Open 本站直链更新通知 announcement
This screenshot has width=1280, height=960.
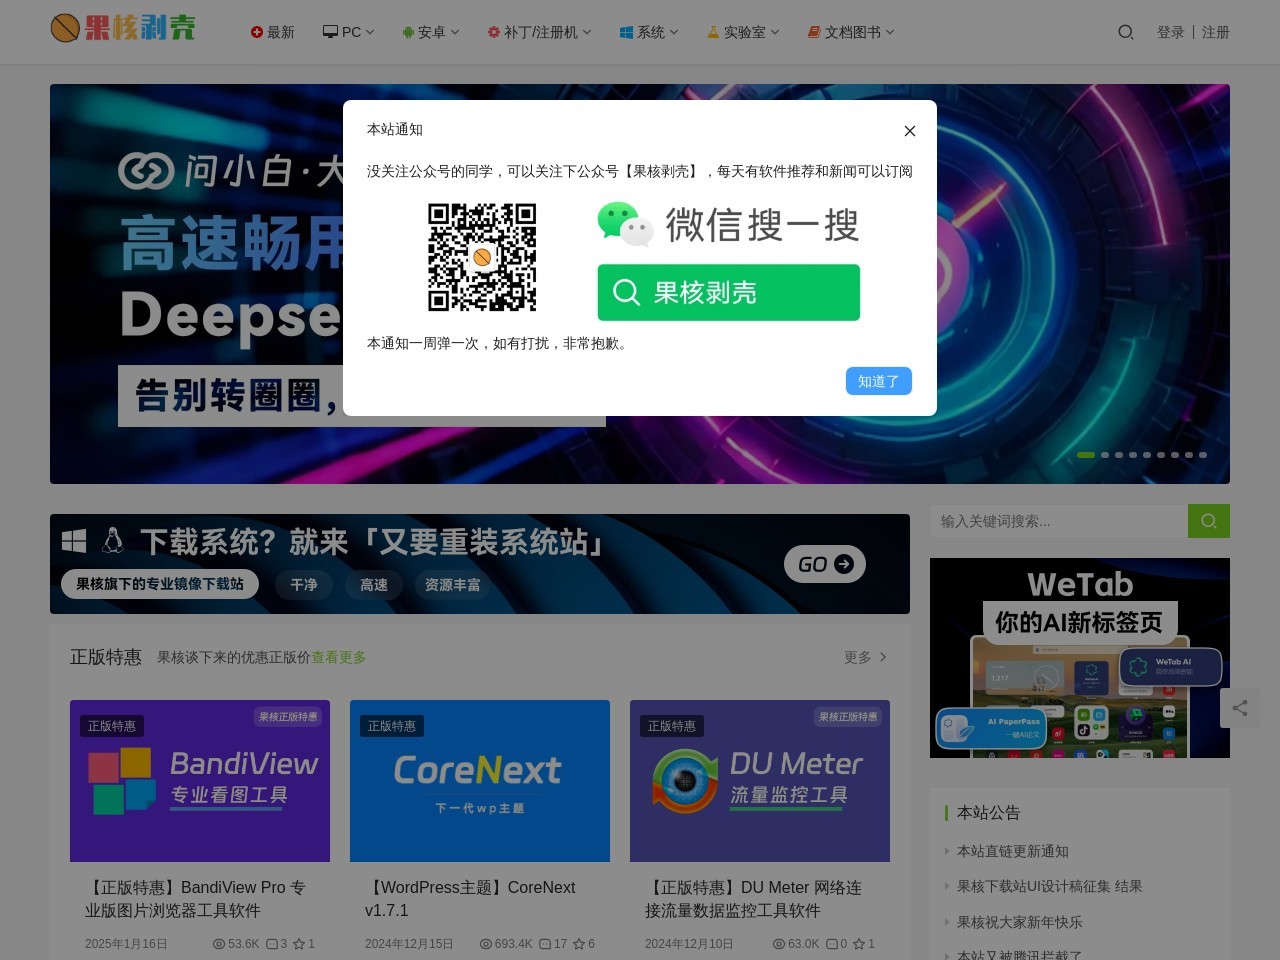pyautogui.click(x=1013, y=851)
